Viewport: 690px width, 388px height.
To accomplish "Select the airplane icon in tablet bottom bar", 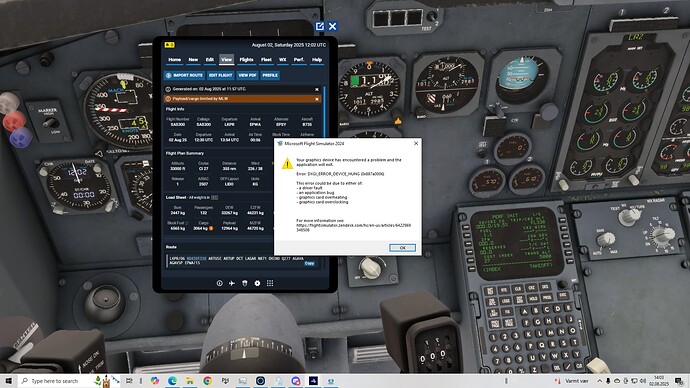I will click(x=232, y=283).
